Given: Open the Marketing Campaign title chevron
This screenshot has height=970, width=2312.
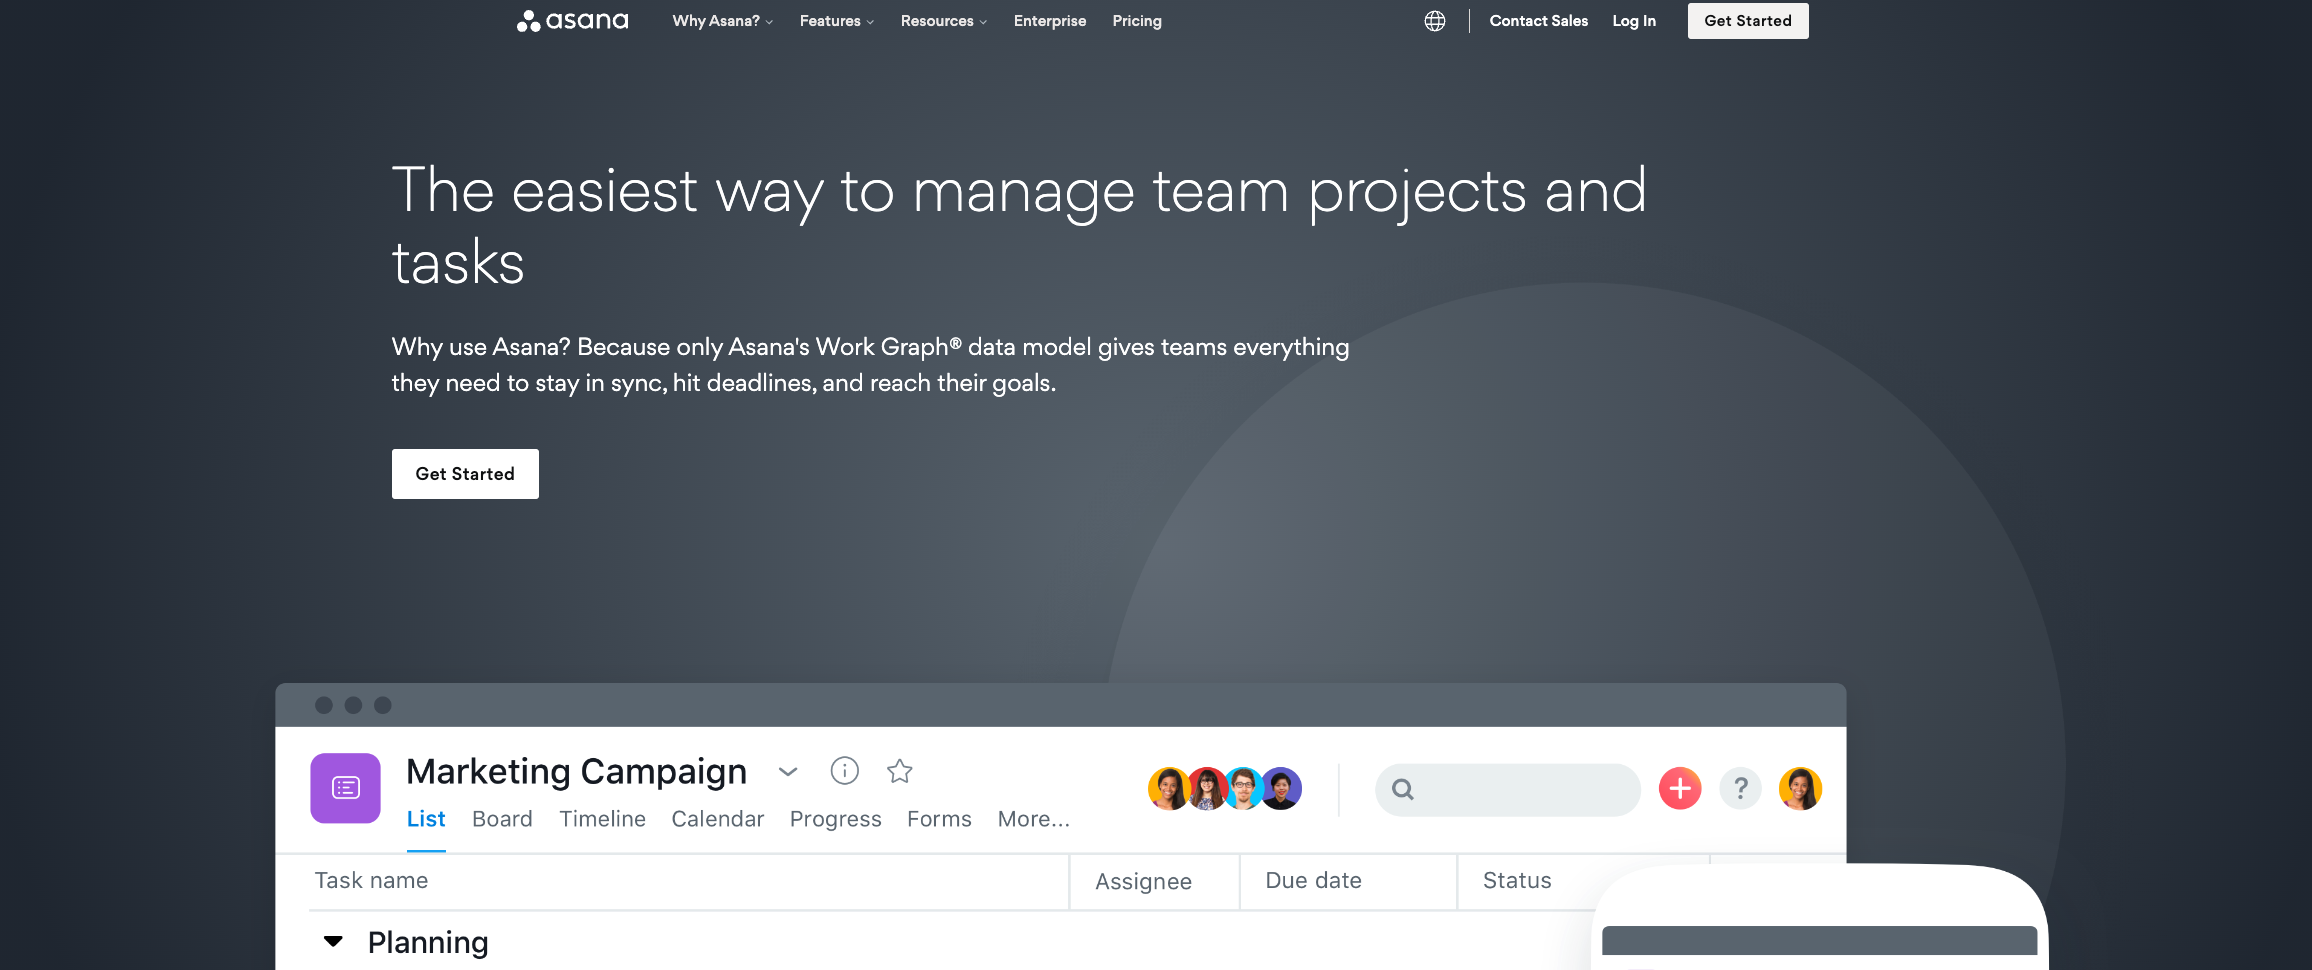Looking at the screenshot, I should click(788, 772).
